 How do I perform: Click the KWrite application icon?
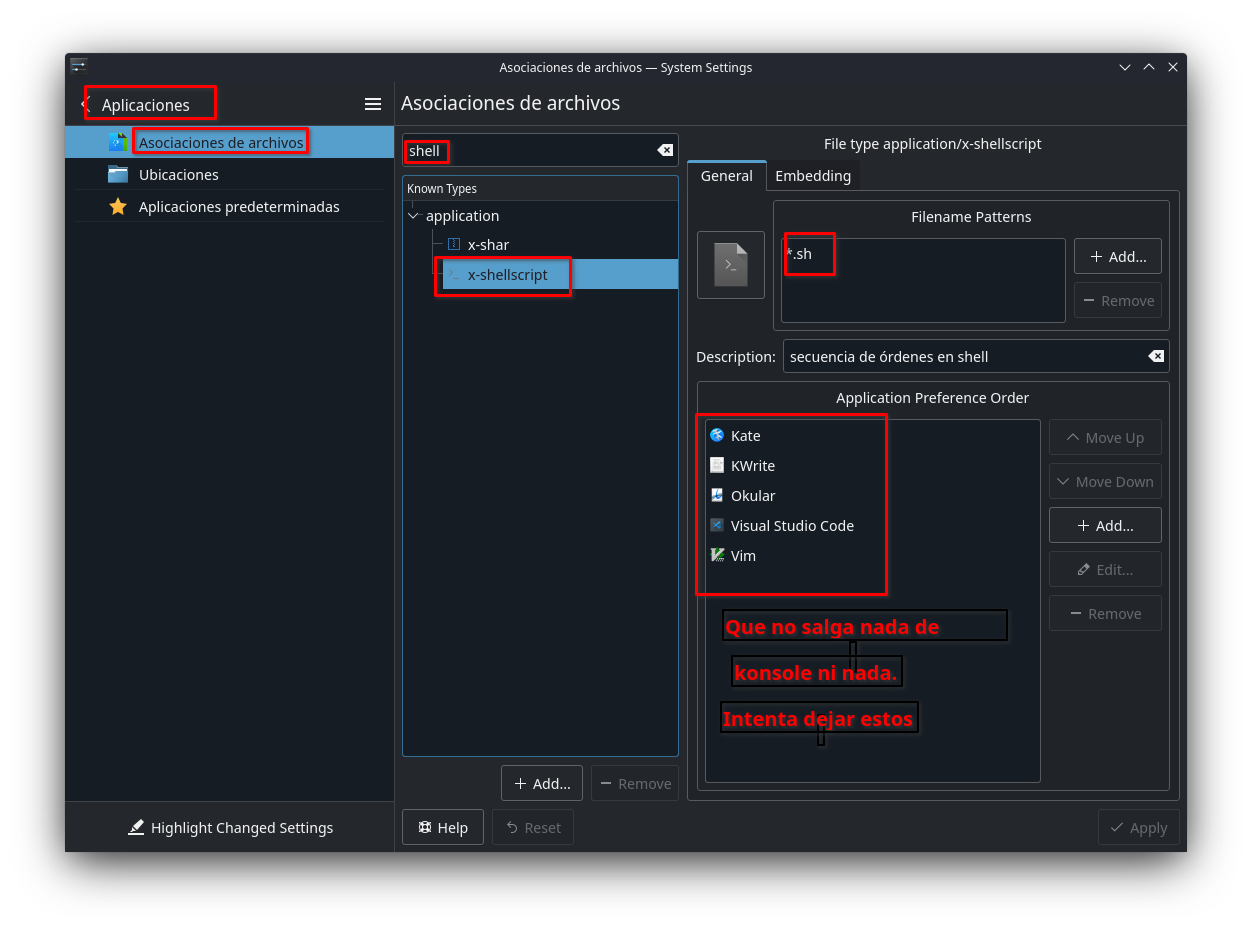click(717, 465)
